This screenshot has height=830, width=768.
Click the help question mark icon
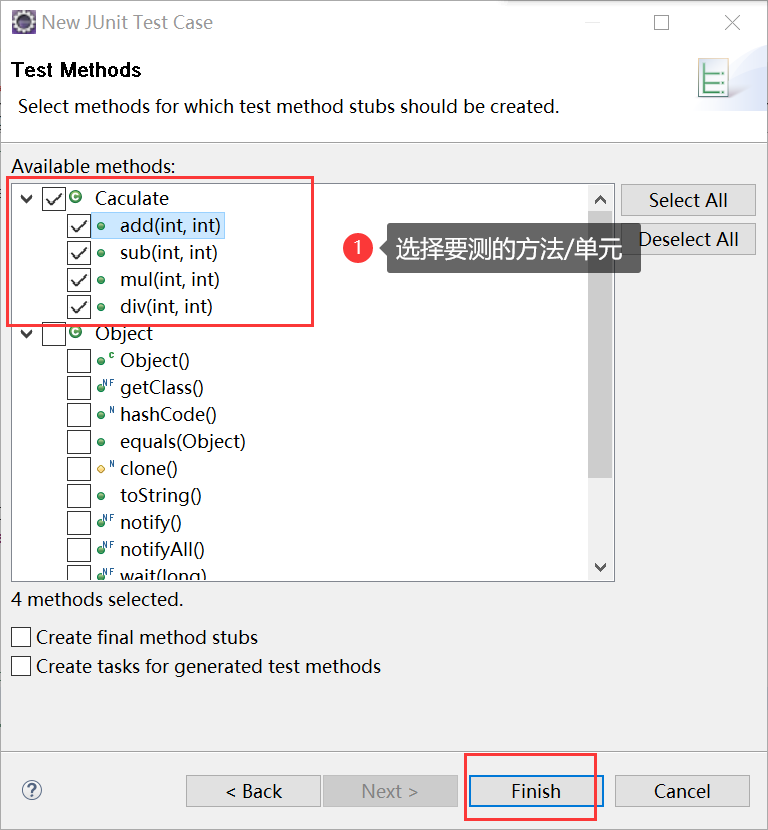[32, 790]
